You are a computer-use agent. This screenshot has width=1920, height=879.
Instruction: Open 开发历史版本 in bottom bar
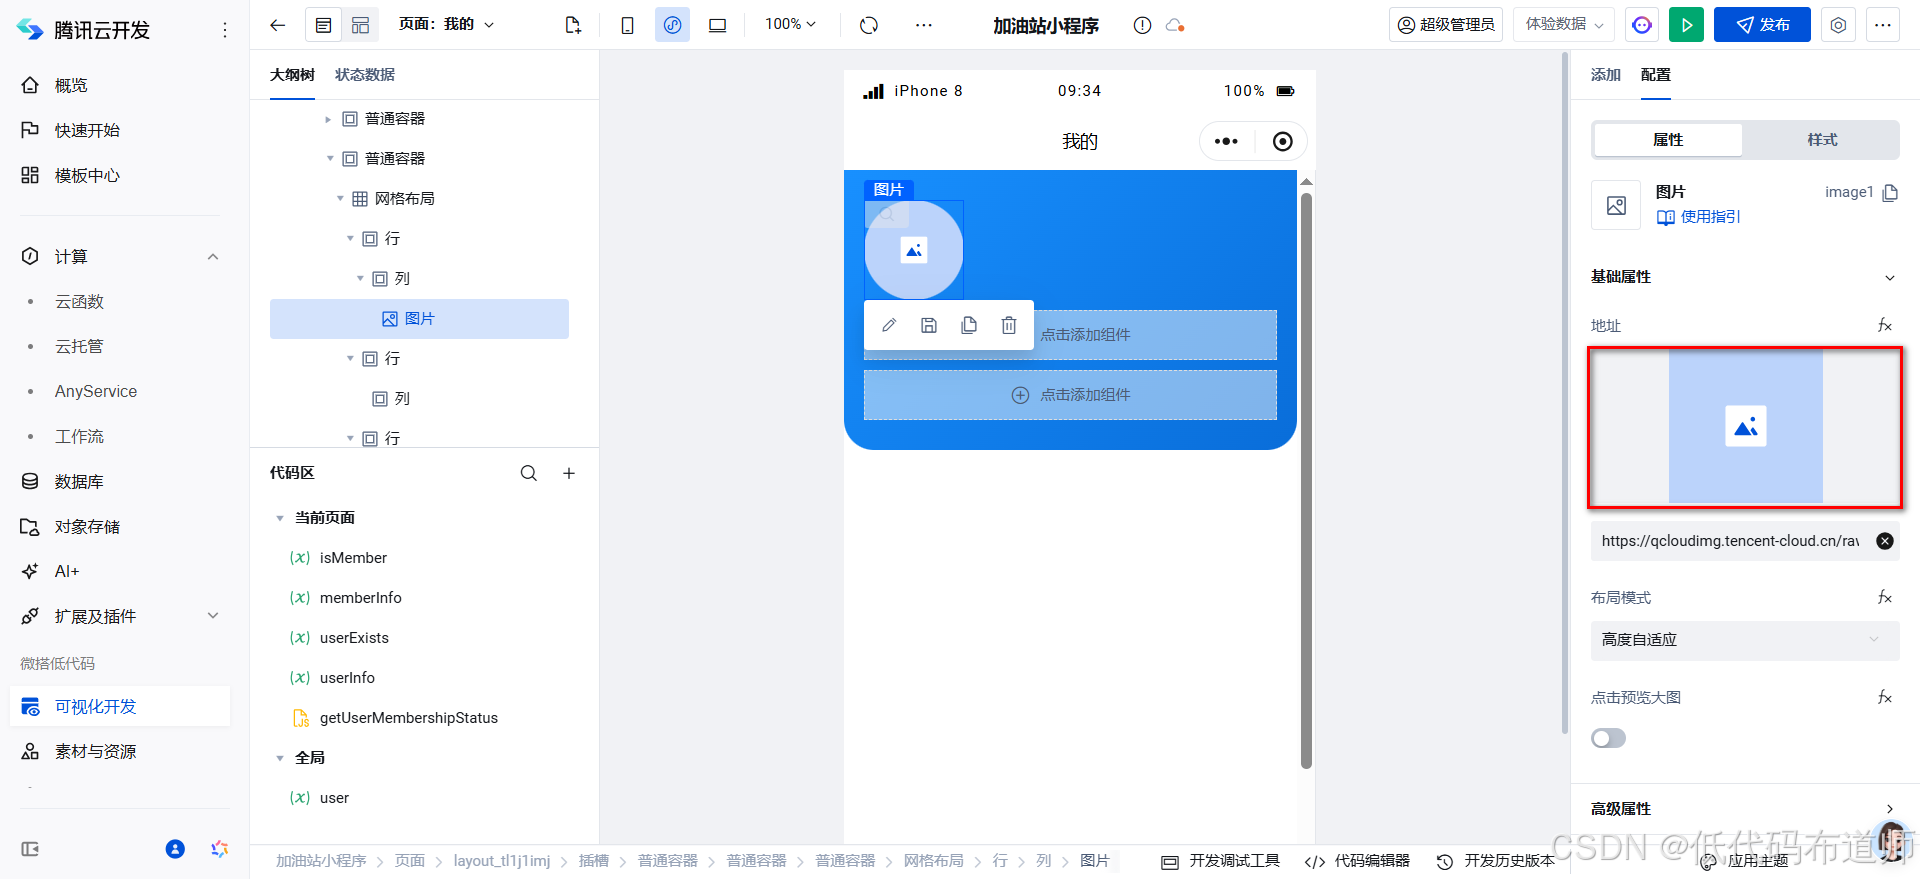[1496, 861]
